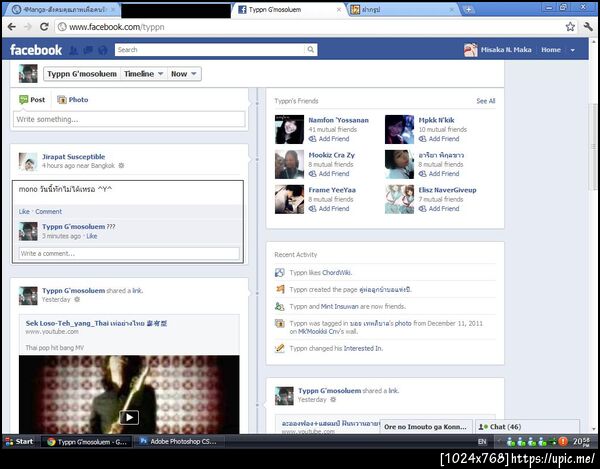Add Elisz NaverGiveup as friend
The height and width of the screenshot is (469, 600).
pyautogui.click(x=439, y=209)
